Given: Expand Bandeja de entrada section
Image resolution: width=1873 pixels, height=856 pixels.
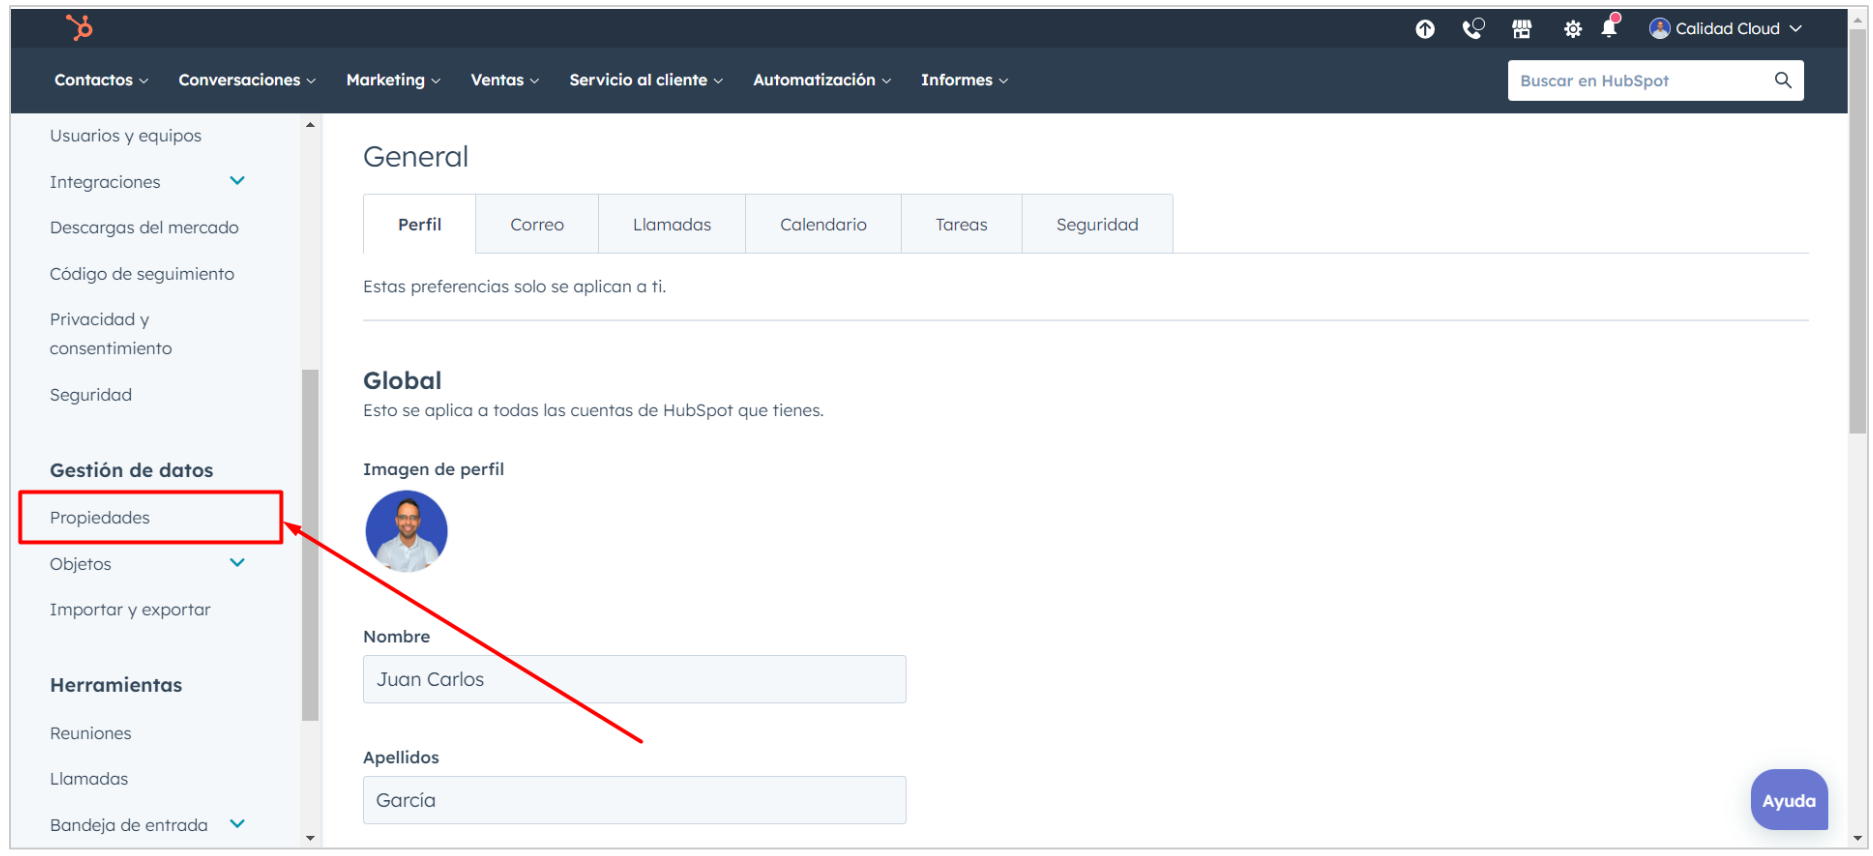Looking at the screenshot, I should pyautogui.click(x=237, y=824).
